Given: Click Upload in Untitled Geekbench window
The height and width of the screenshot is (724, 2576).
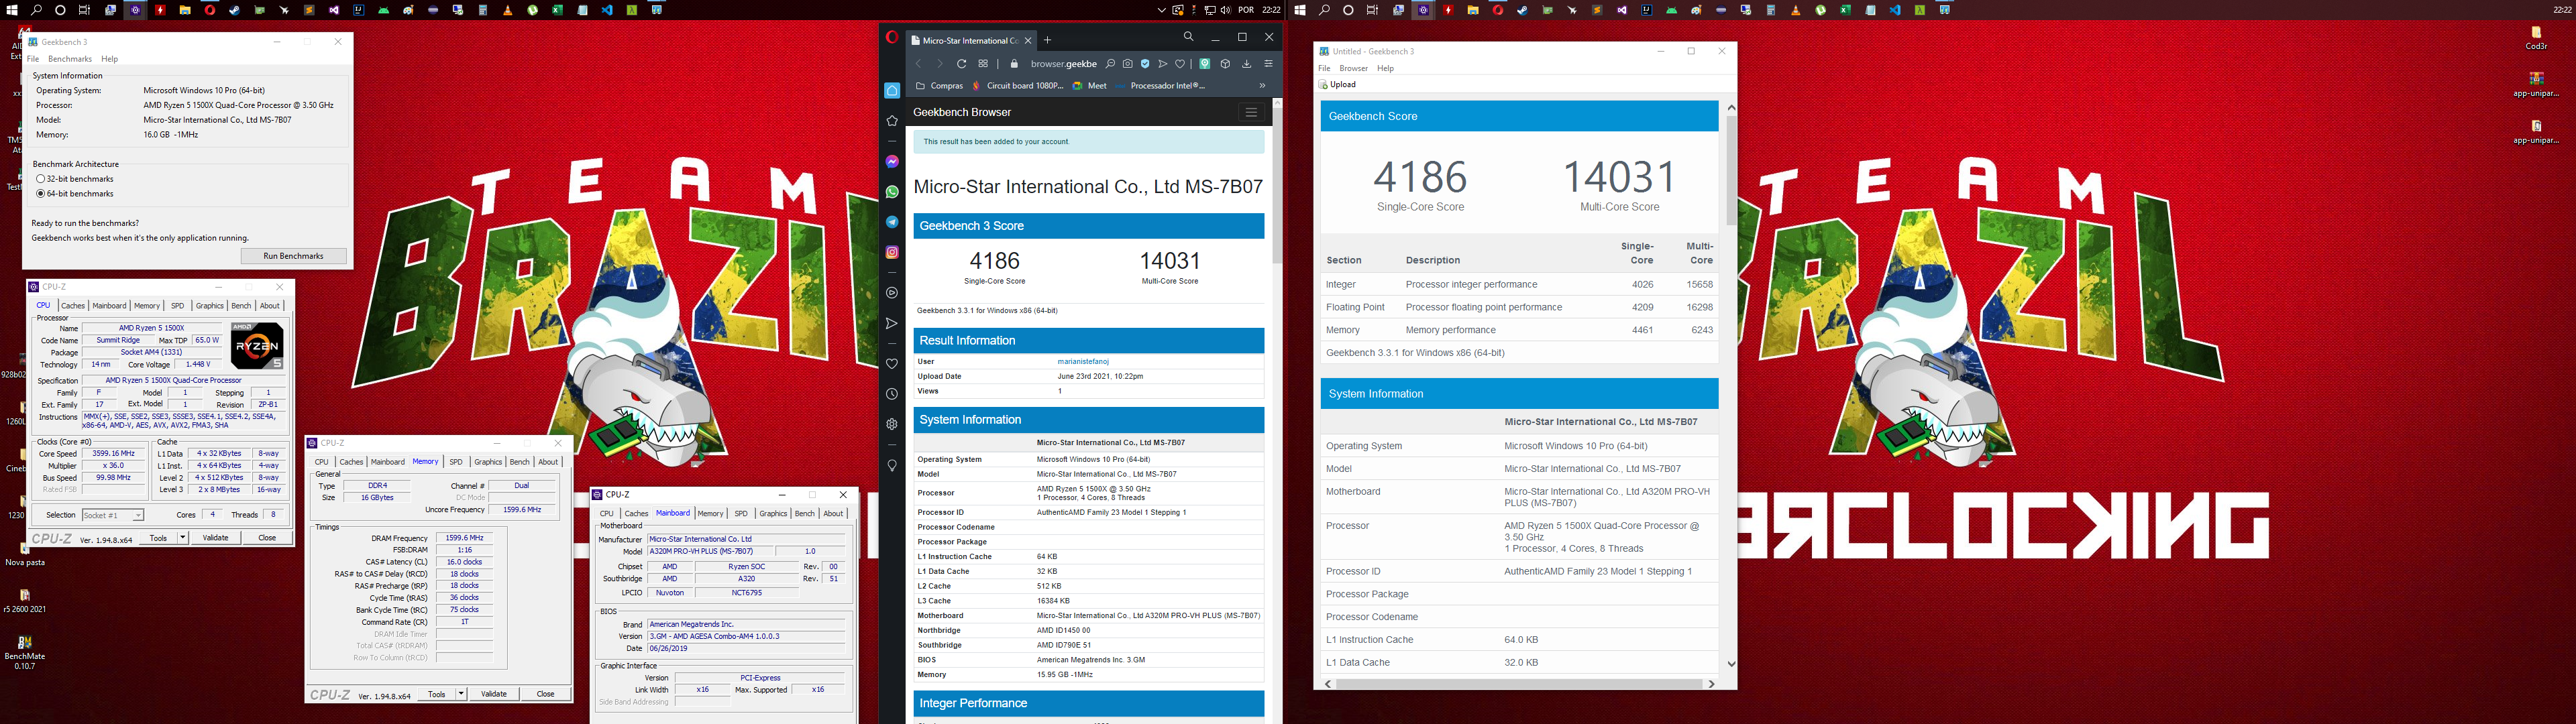Looking at the screenshot, I should tap(1338, 84).
